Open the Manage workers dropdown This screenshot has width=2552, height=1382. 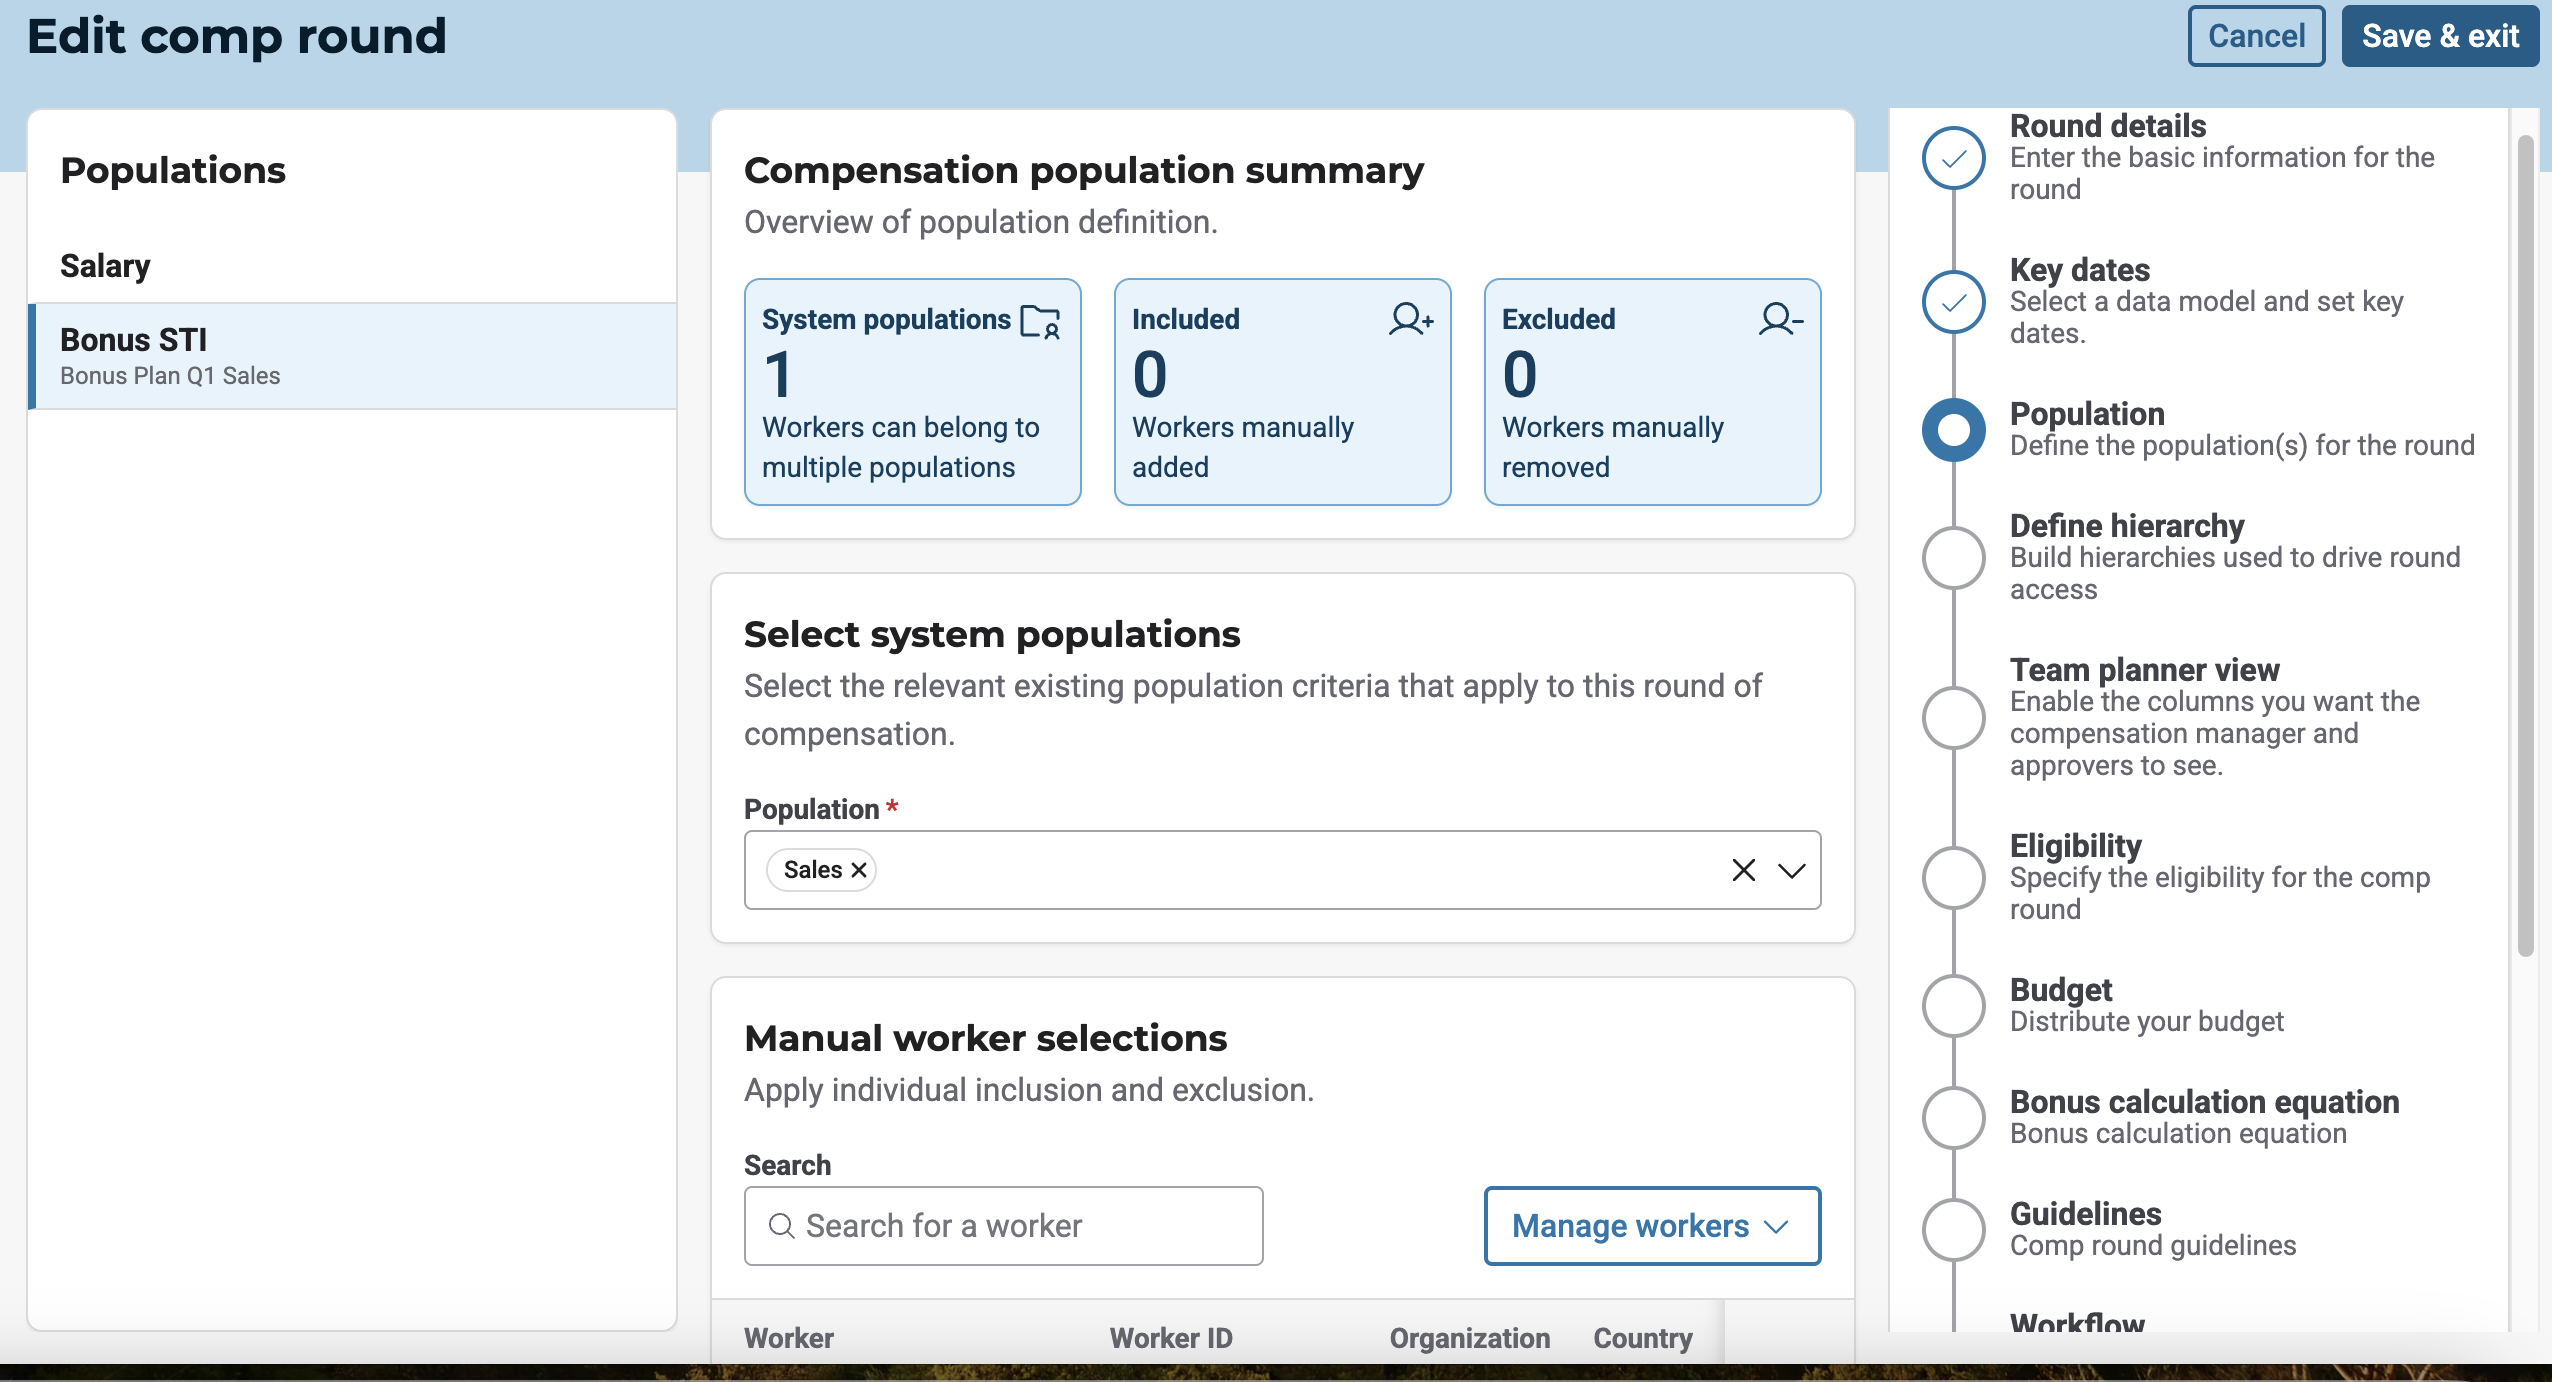[1651, 1226]
